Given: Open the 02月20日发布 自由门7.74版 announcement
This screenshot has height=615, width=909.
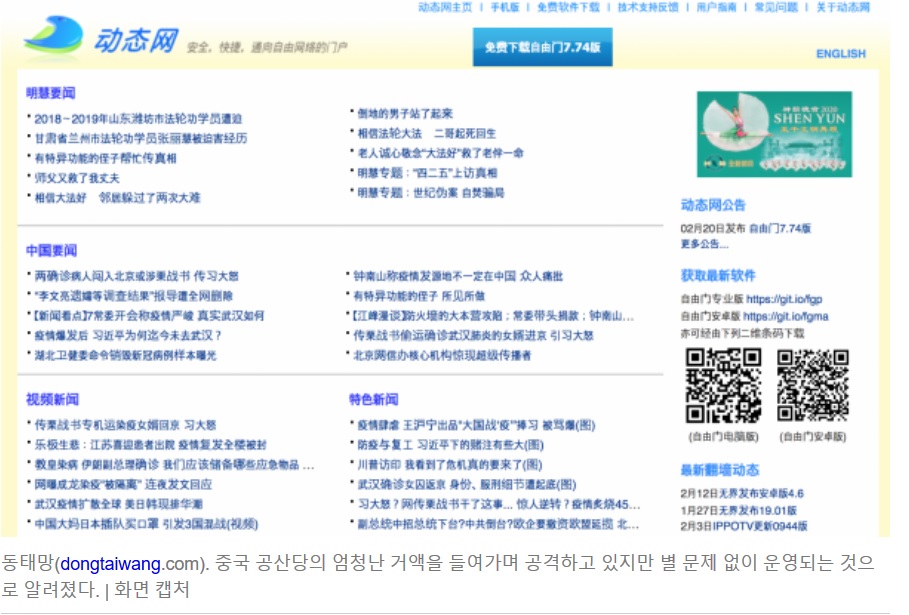Looking at the screenshot, I should (x=746, y=228).
